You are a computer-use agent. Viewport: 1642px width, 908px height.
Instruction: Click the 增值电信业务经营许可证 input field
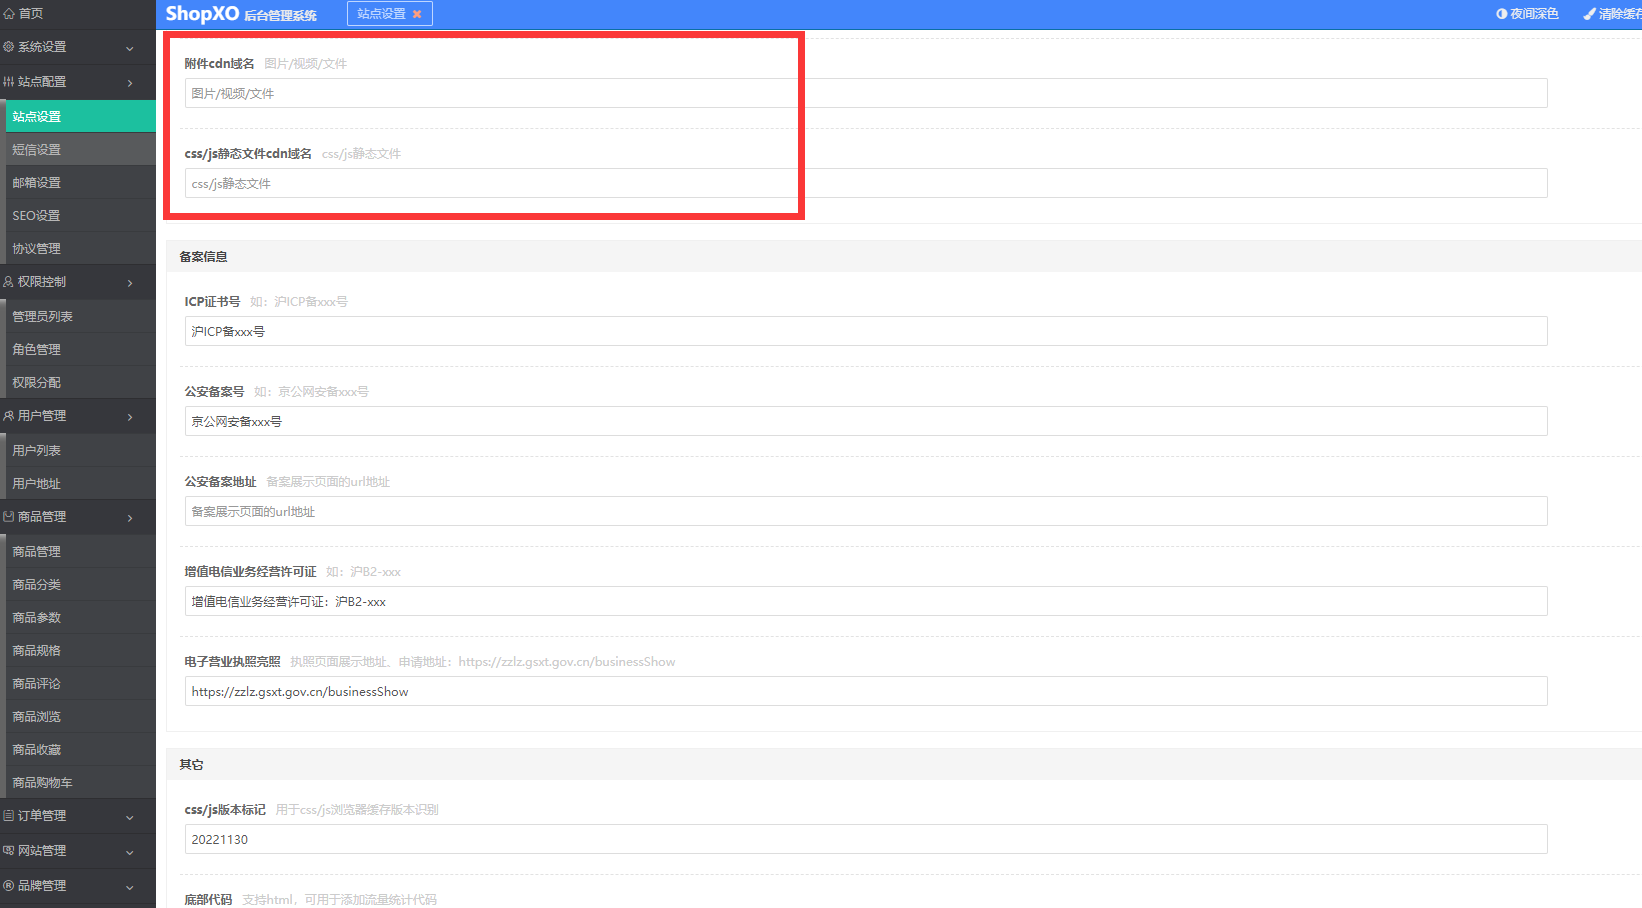tap(866, 601)
